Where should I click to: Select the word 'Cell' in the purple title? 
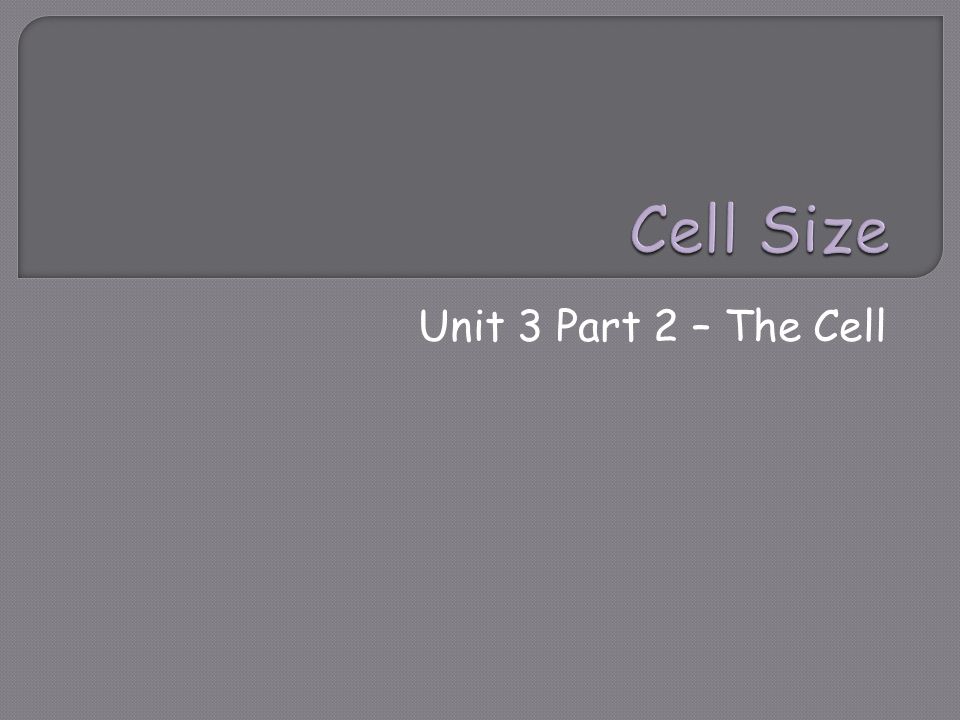(683, 229)
